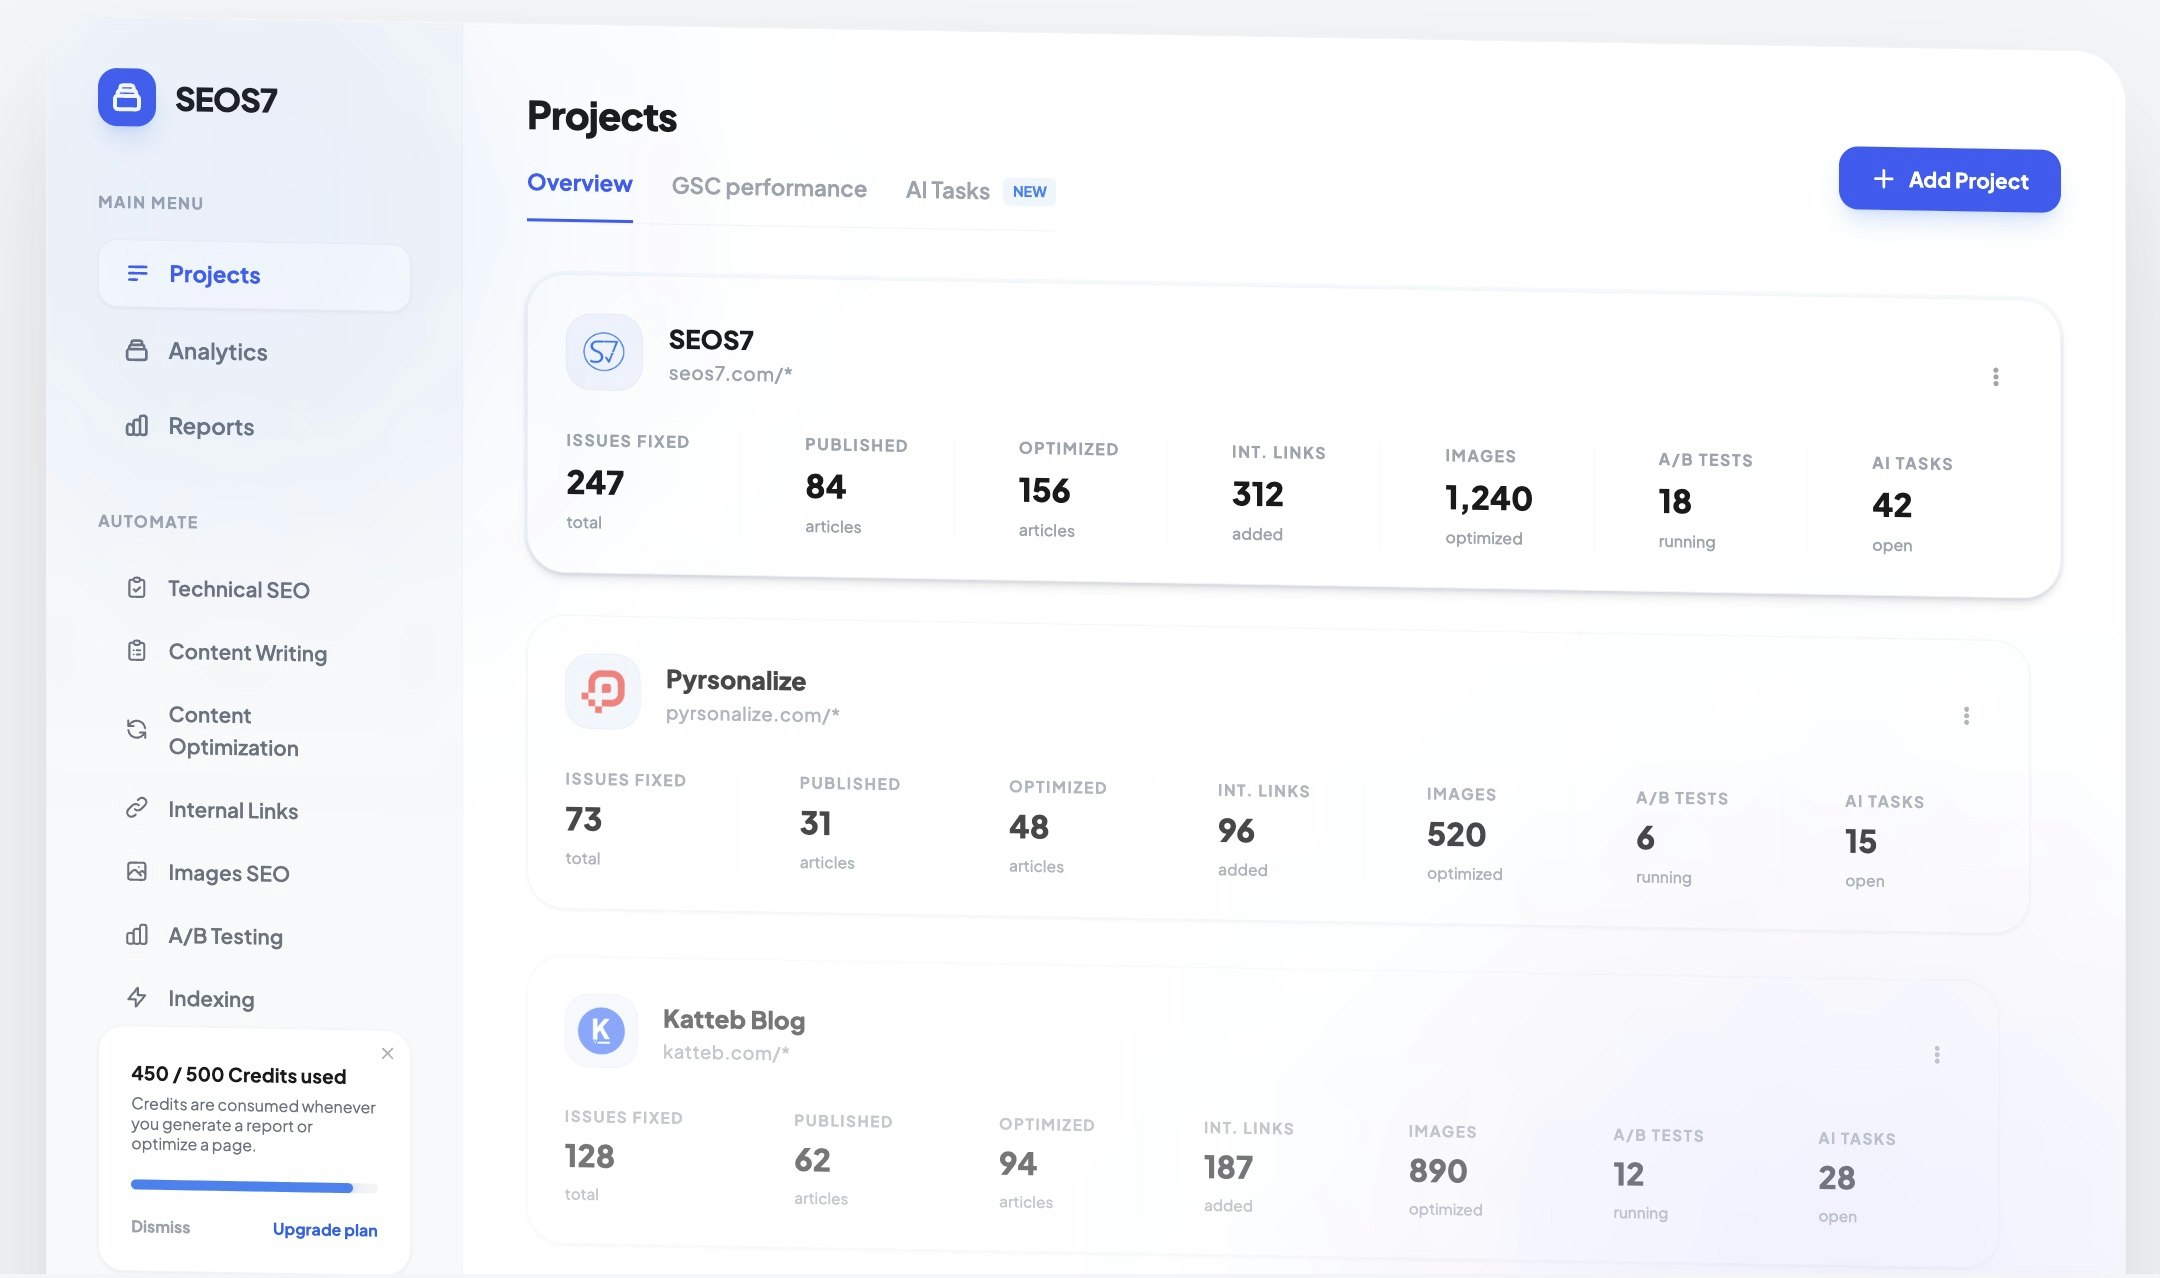Select the Indexing lightning bolt icon

138,998
